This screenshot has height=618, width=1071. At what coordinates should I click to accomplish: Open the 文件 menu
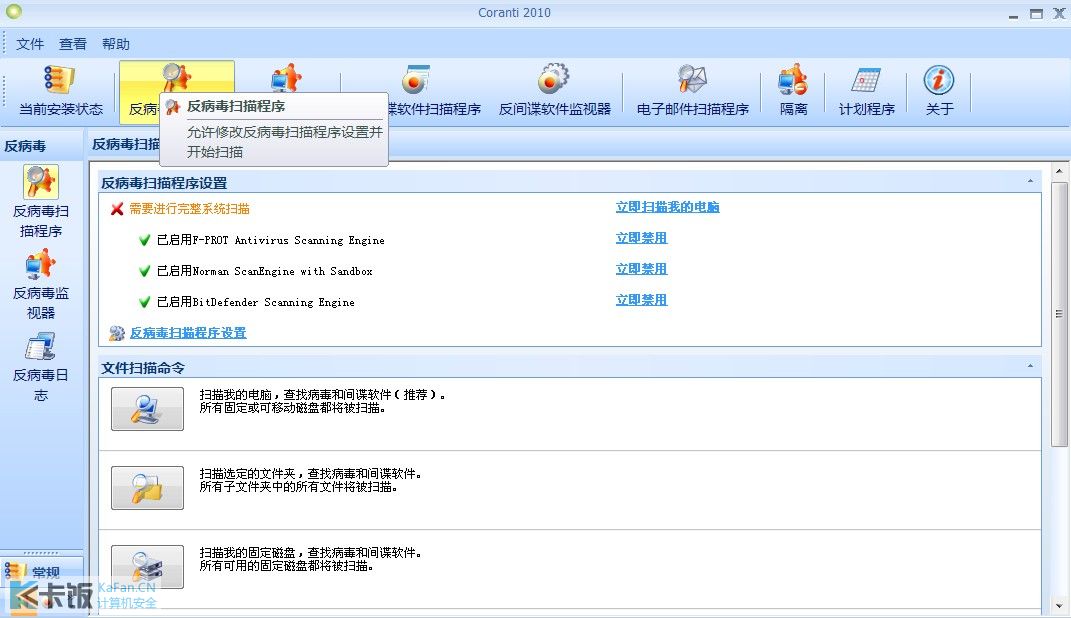[x=30, y=44]
